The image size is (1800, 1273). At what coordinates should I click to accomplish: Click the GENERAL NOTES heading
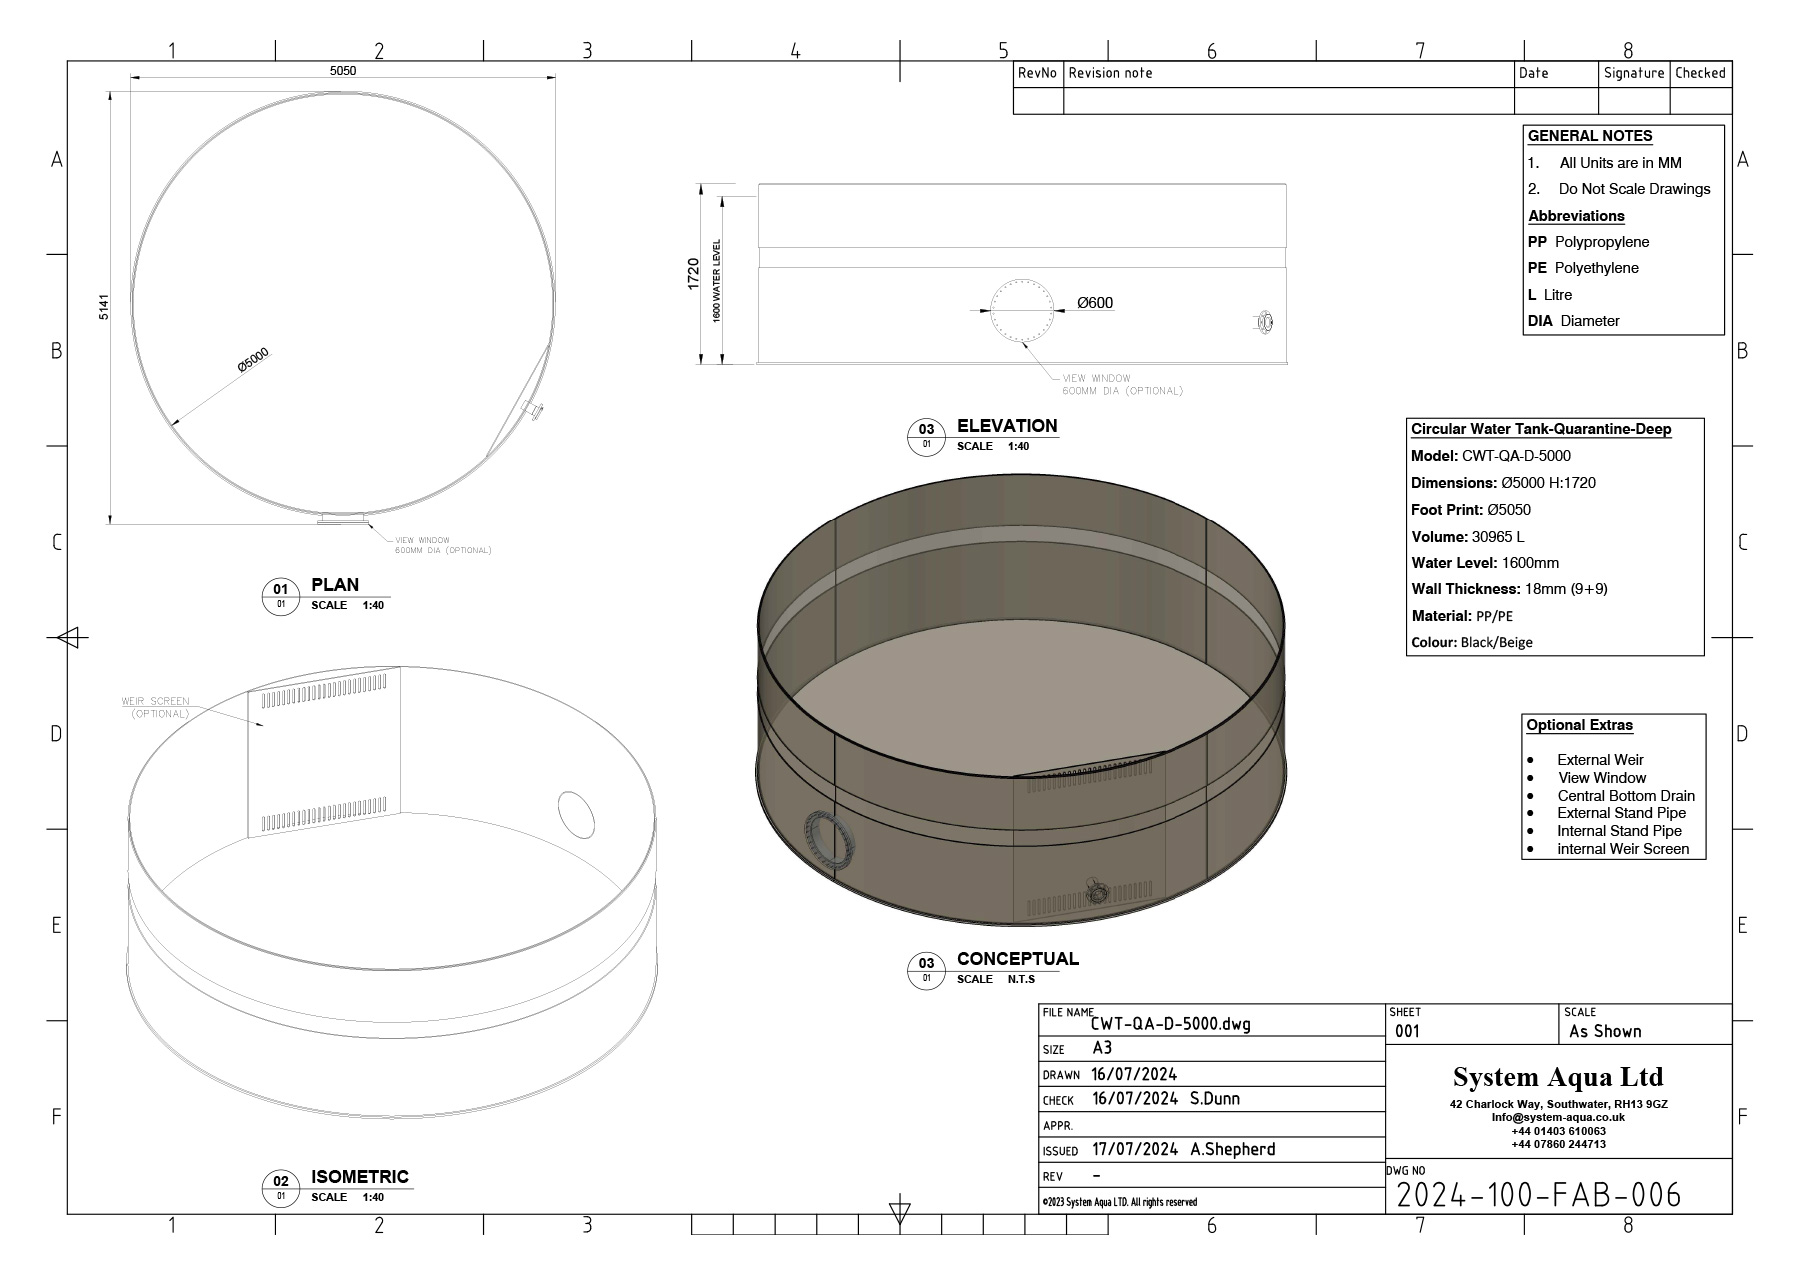coord(1590,136)
